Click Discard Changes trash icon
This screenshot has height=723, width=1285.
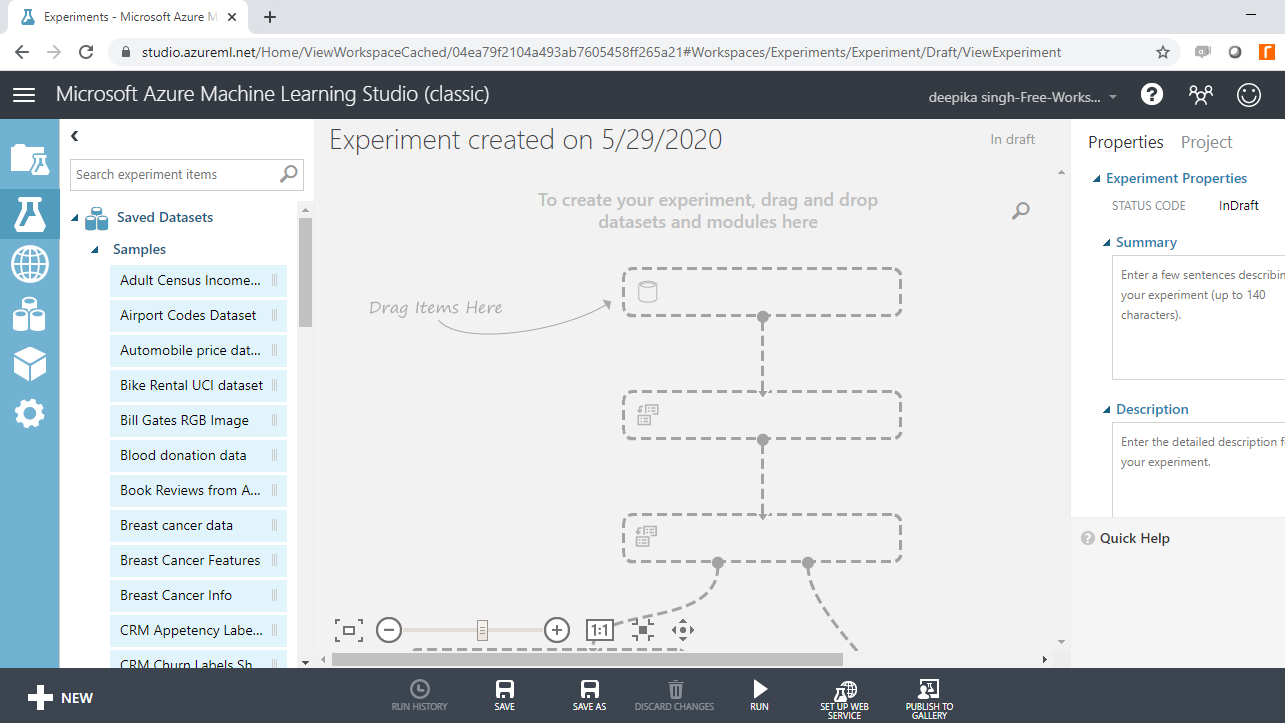675,696
